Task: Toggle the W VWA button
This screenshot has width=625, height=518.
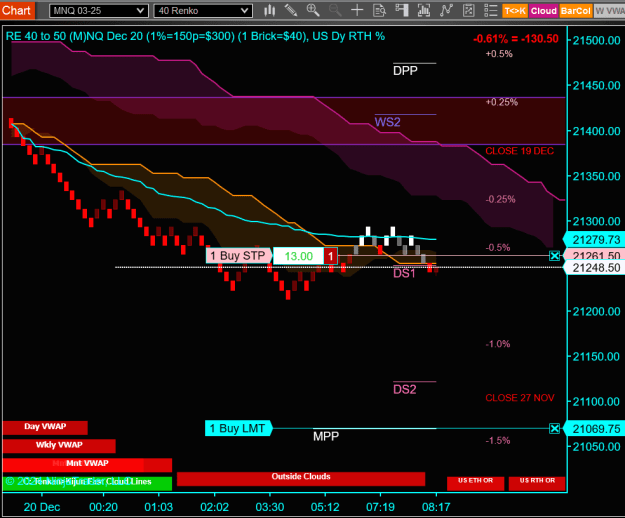Action: (x=609, y=11)
